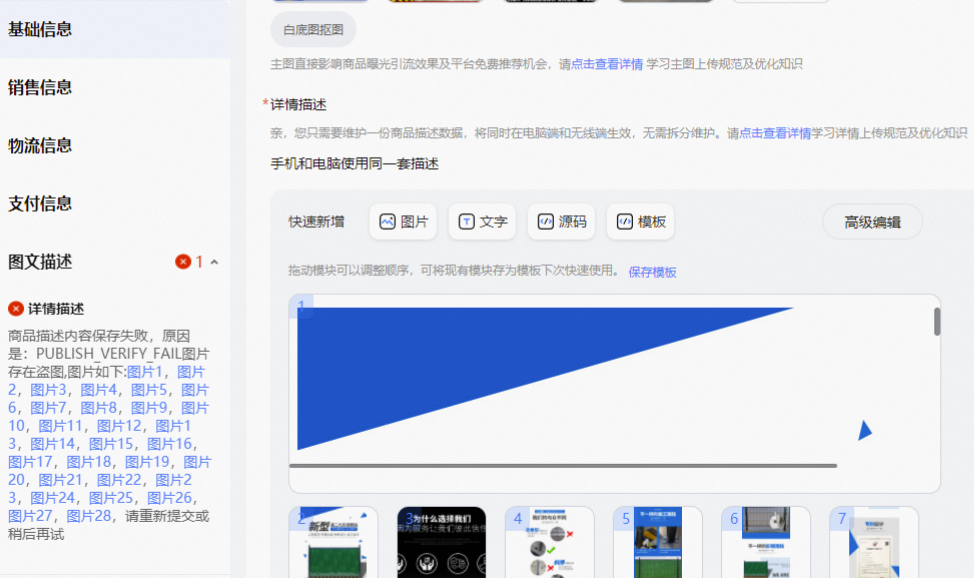Click the 图片25 link in error message
This screenshot has height=578, width=974.
111,498
